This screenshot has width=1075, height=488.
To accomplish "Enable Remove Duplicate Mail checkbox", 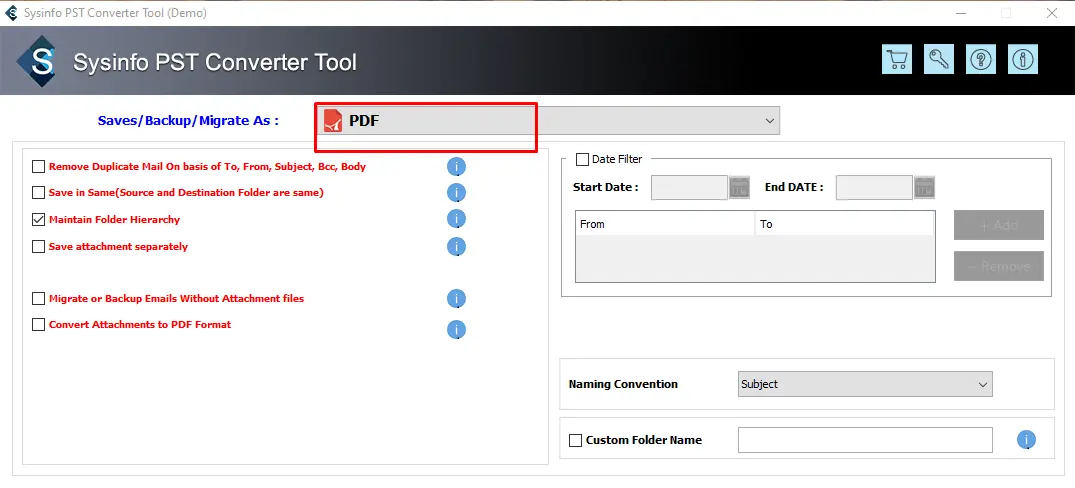I will click(38, 167).
